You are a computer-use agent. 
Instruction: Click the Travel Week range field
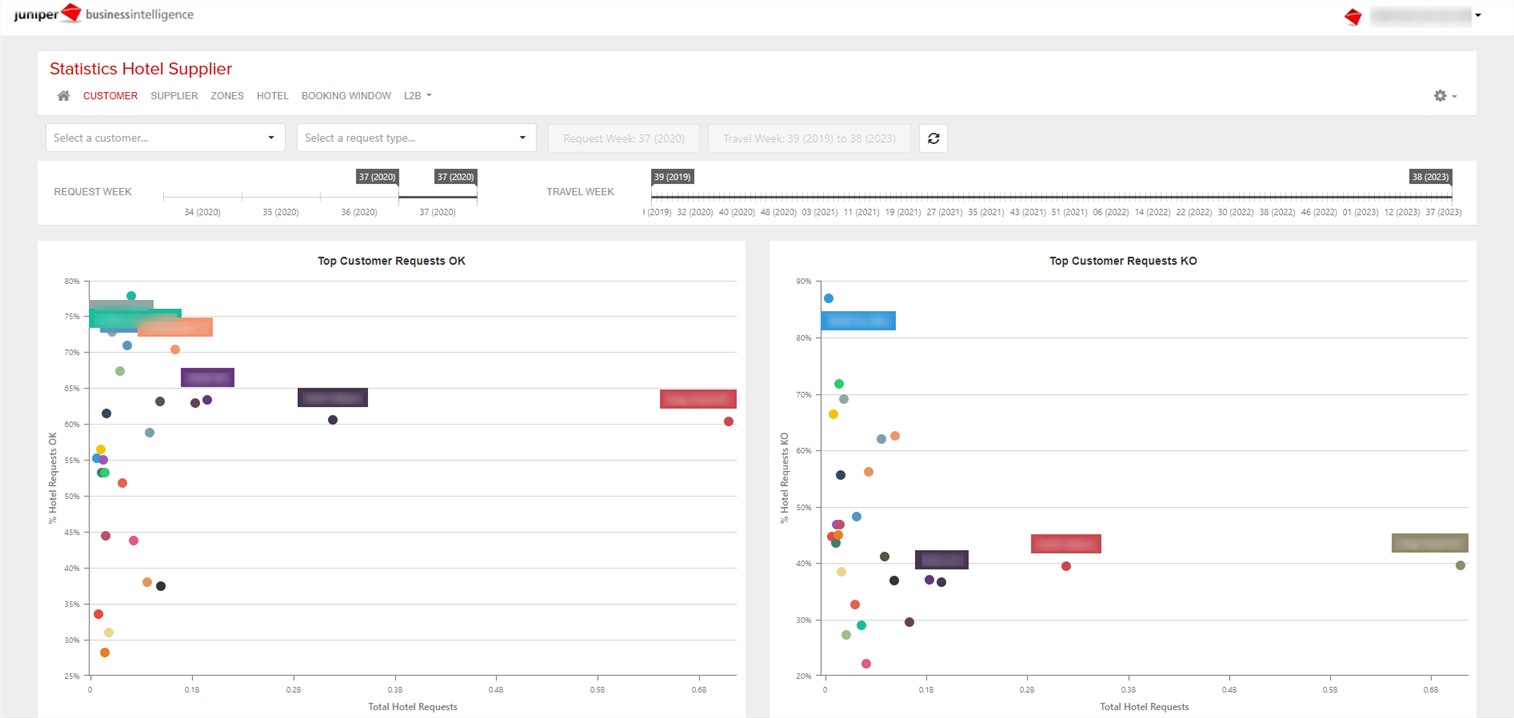(809, 138)
